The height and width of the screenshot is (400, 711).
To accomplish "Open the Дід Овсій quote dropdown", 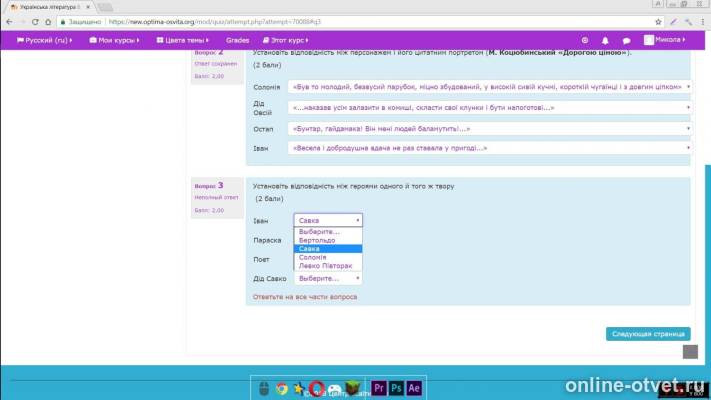I will click(490, 107).
